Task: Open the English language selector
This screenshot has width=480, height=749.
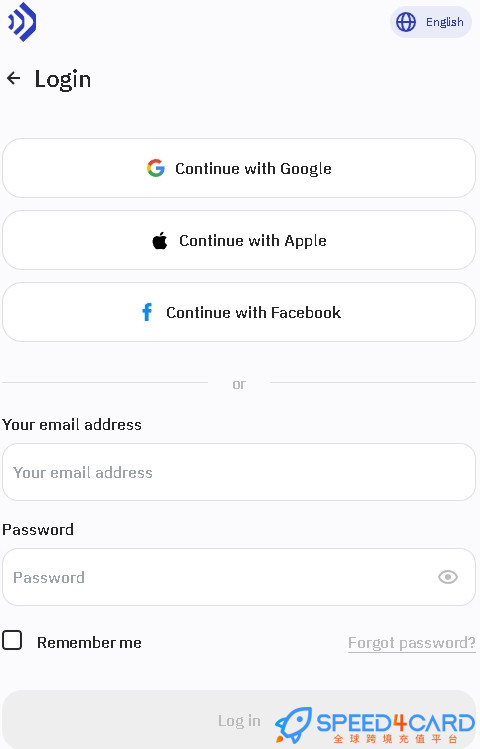Action: (x=431, y=22)
